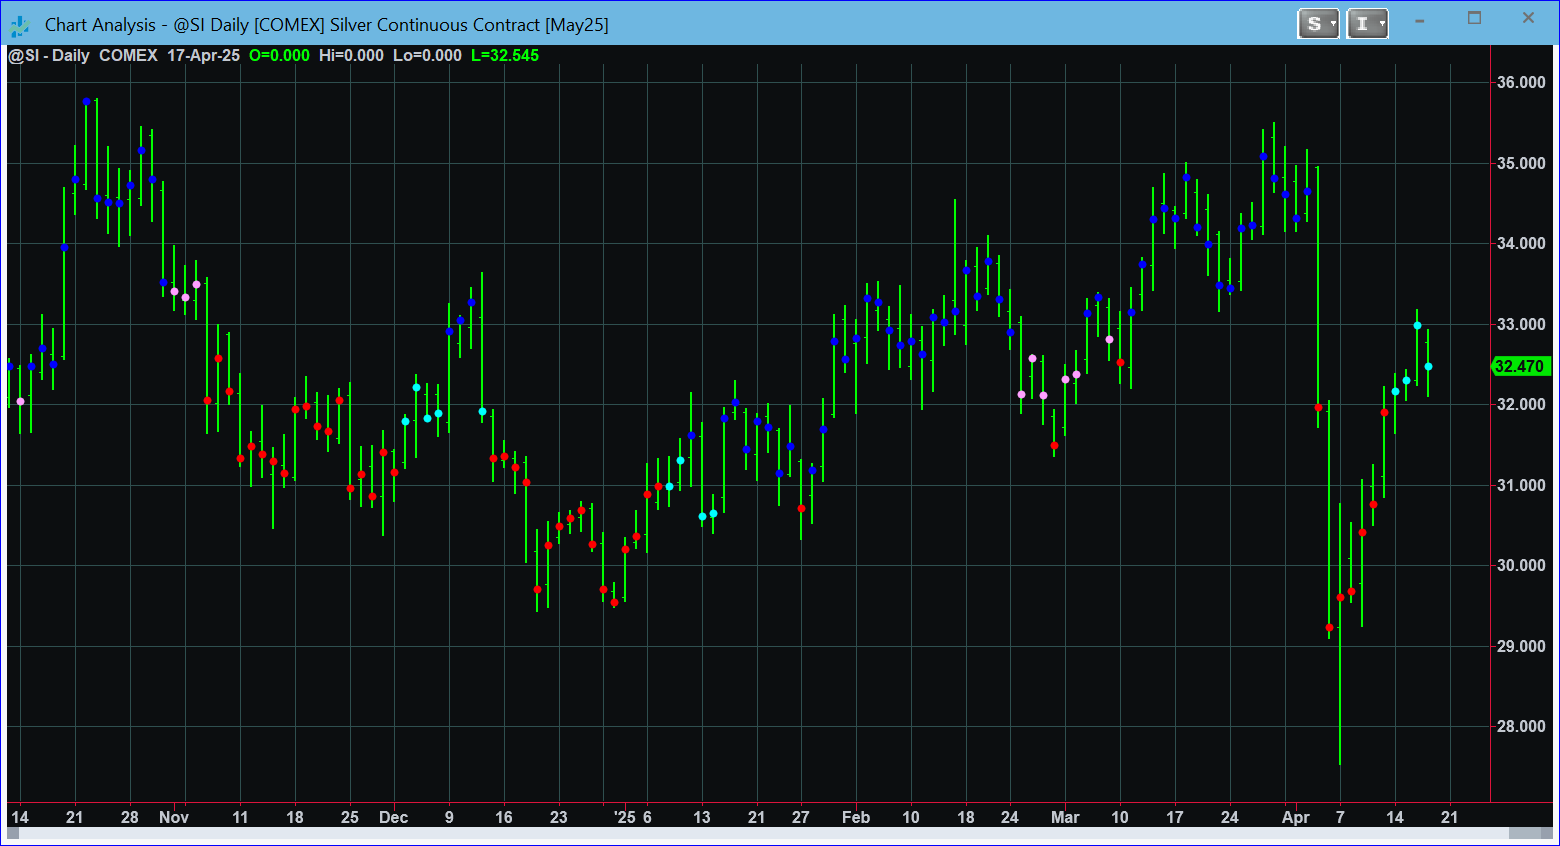Click the 35.000 price axis label
This screenshot has width=1560, height=846.
click(1520, 163)
